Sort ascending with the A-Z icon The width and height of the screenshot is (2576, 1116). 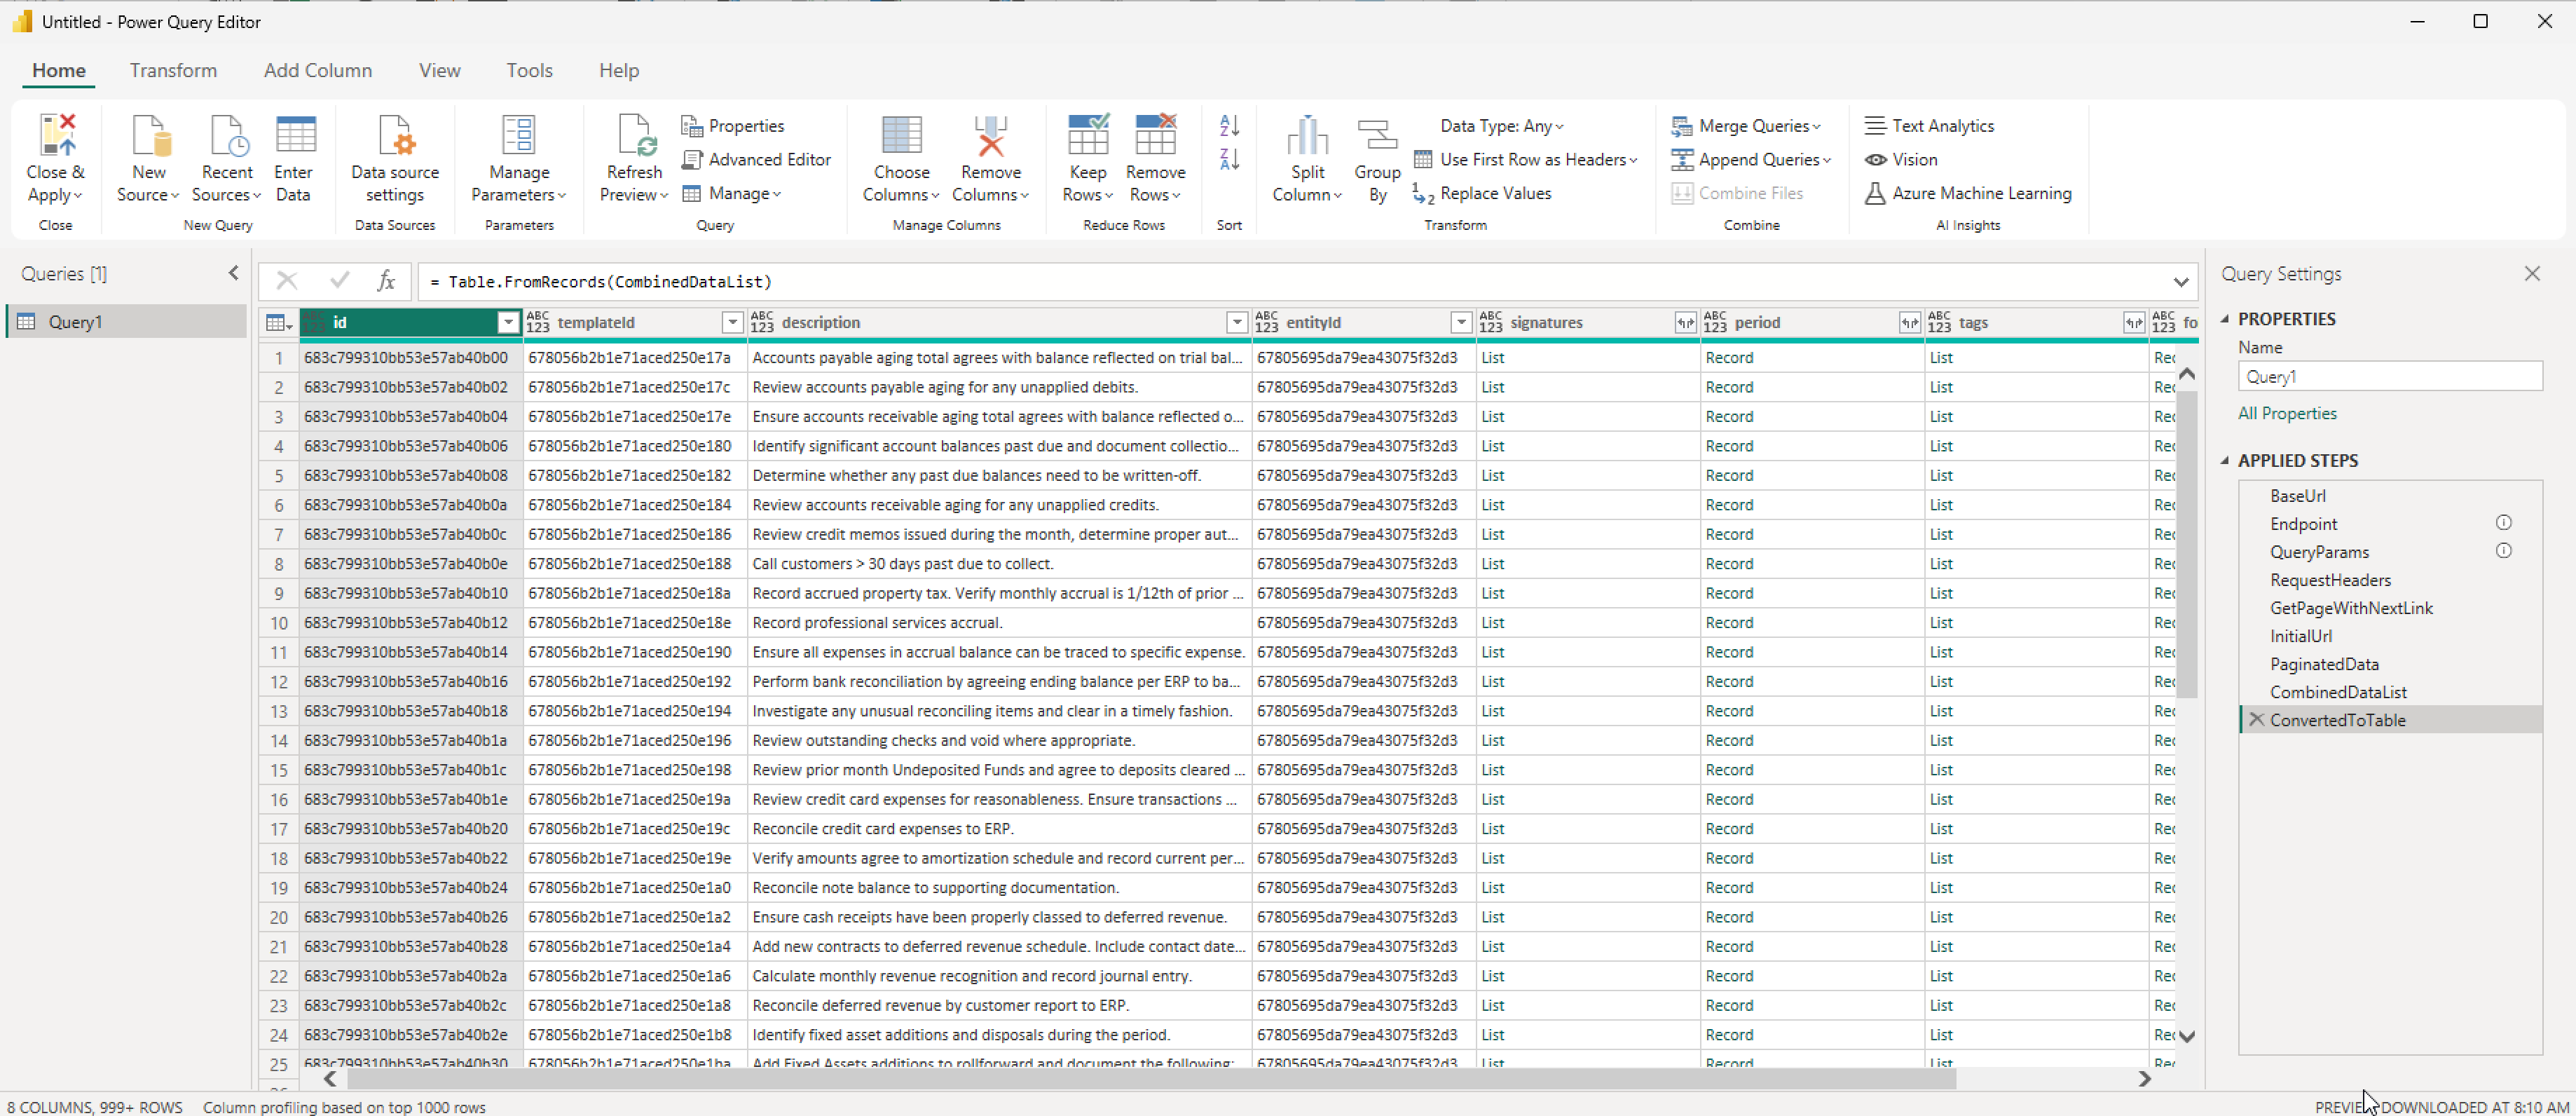tap(1229, 126)
